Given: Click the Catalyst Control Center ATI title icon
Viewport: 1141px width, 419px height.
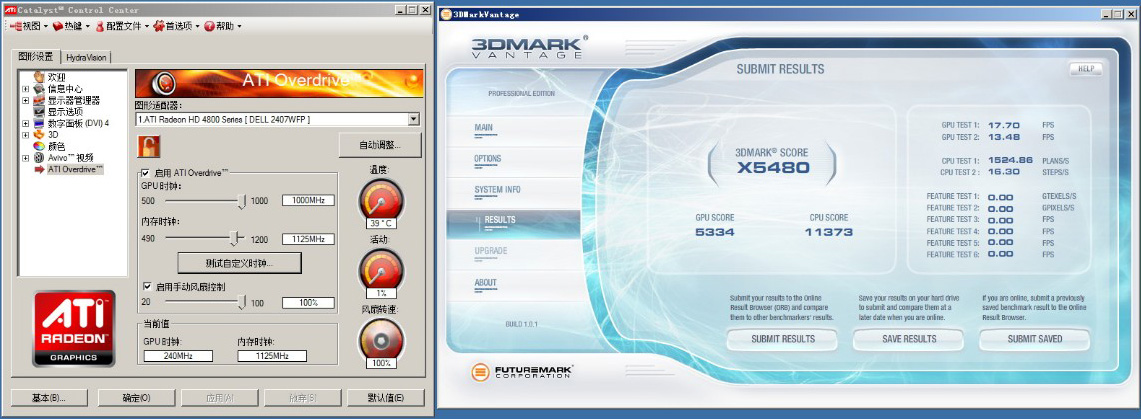Looking at the screenshot, I should click(x=10, y=9).
